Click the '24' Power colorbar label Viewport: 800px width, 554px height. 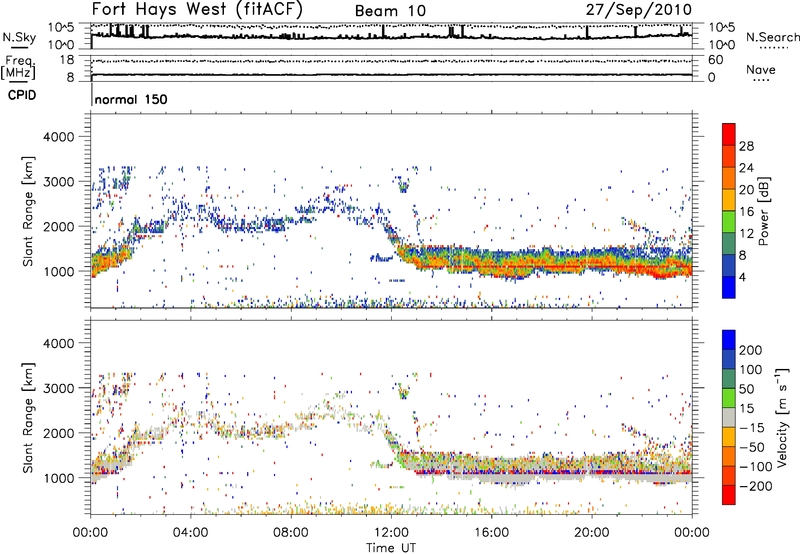(746, 168)
